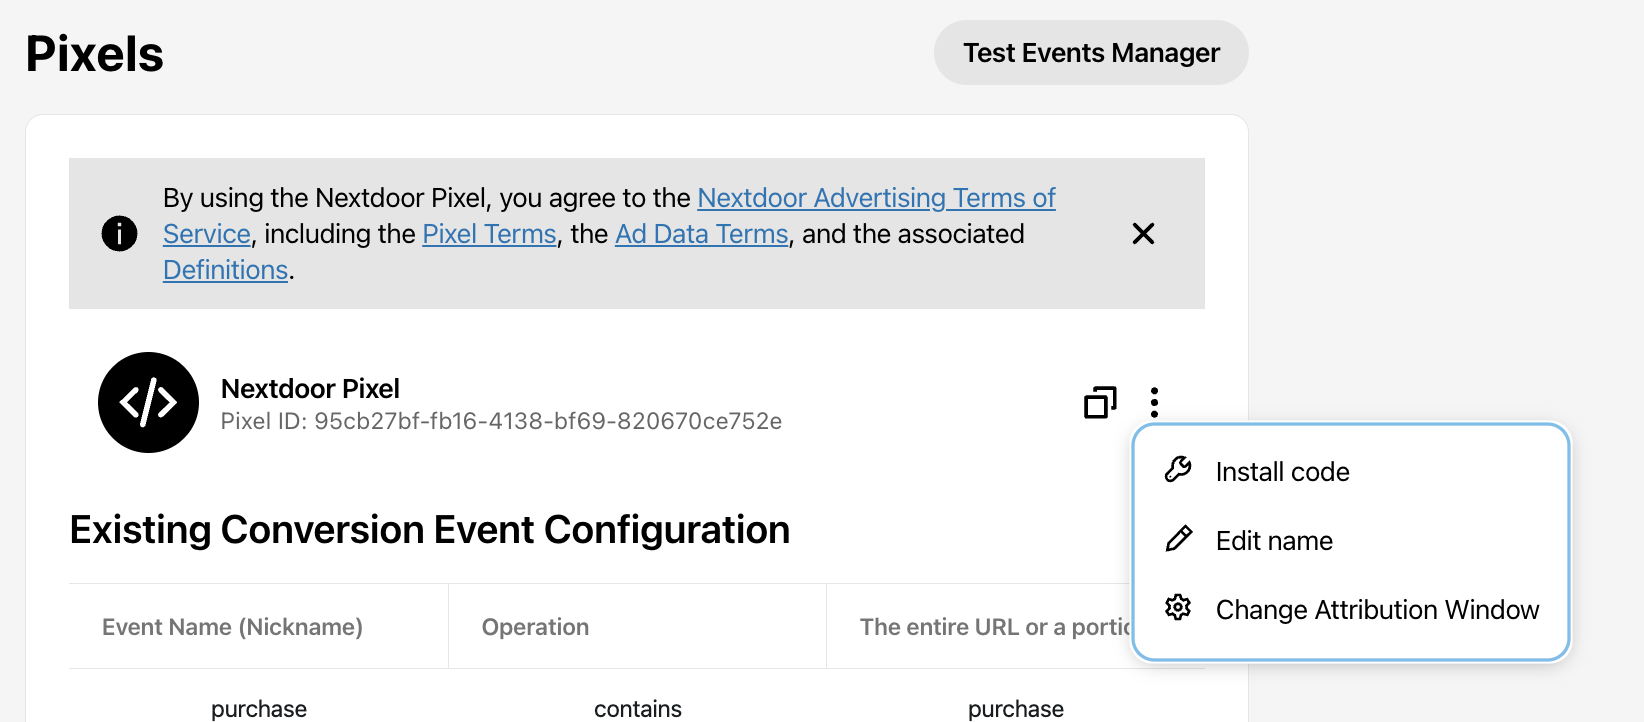Click the Operation column header

coord(535,627)
